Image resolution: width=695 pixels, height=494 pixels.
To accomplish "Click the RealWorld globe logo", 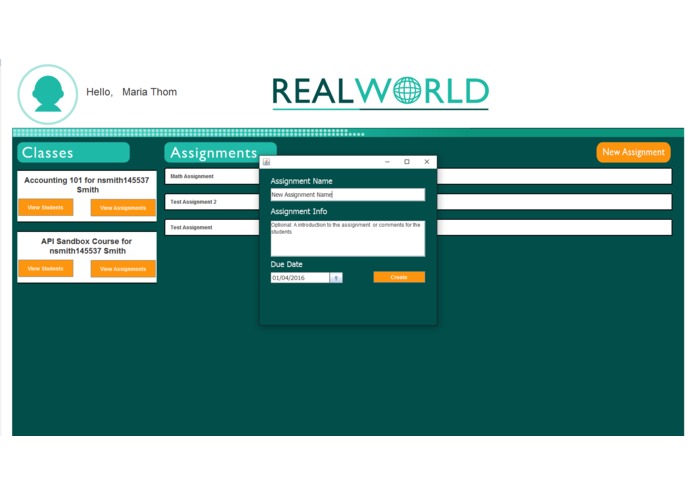I will click(x=380, y=93).
